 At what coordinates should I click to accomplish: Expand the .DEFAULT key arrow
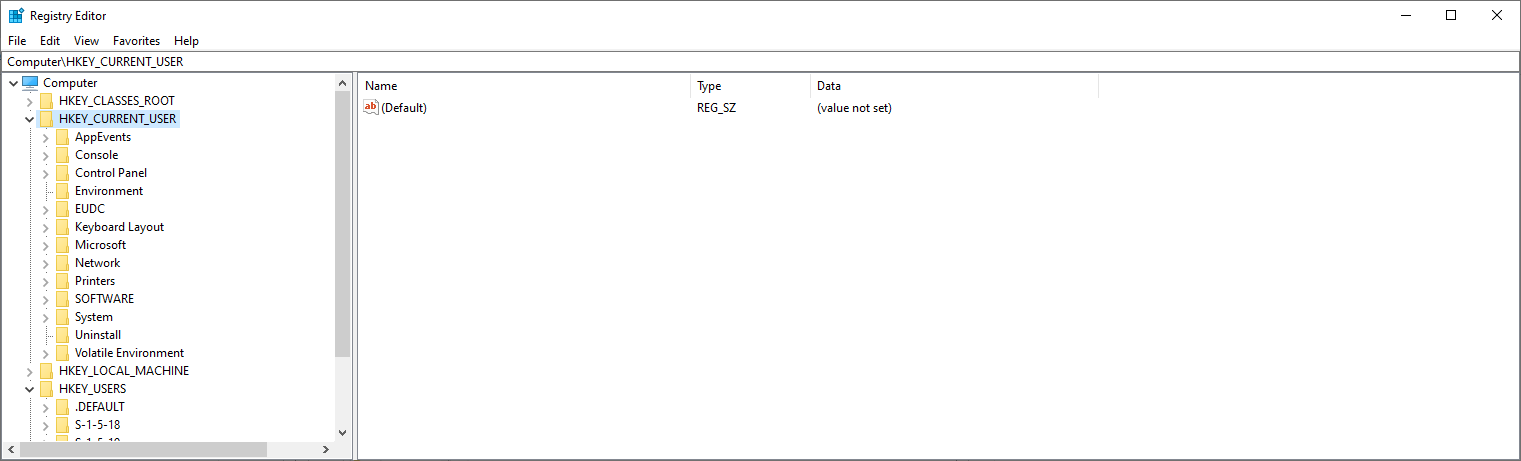pos(45,407)
